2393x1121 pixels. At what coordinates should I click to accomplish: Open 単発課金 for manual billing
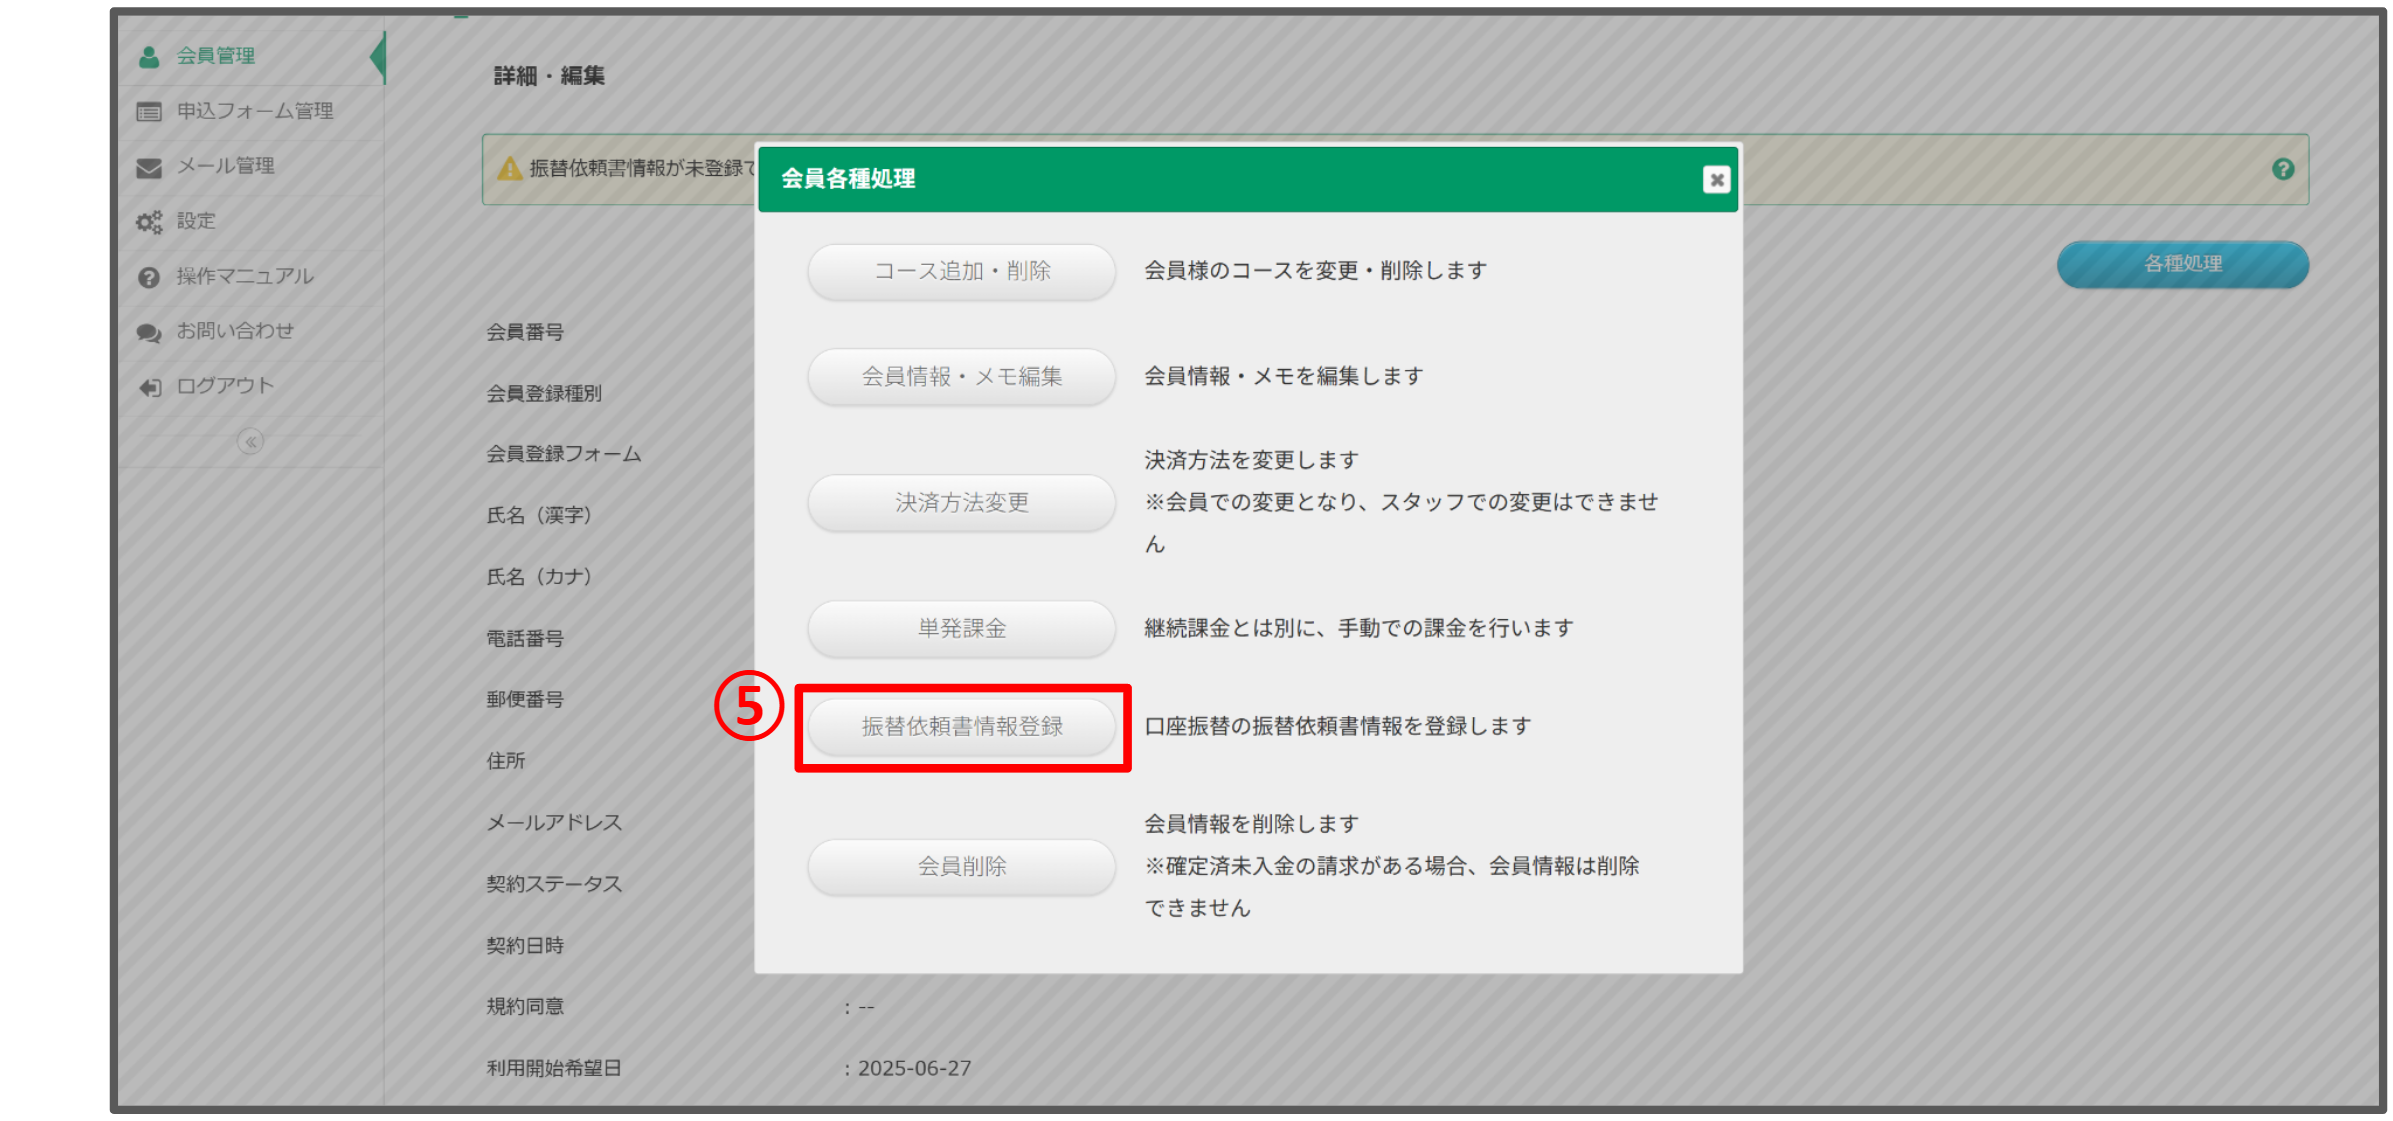pyautogui.click(x=960, y=628)
